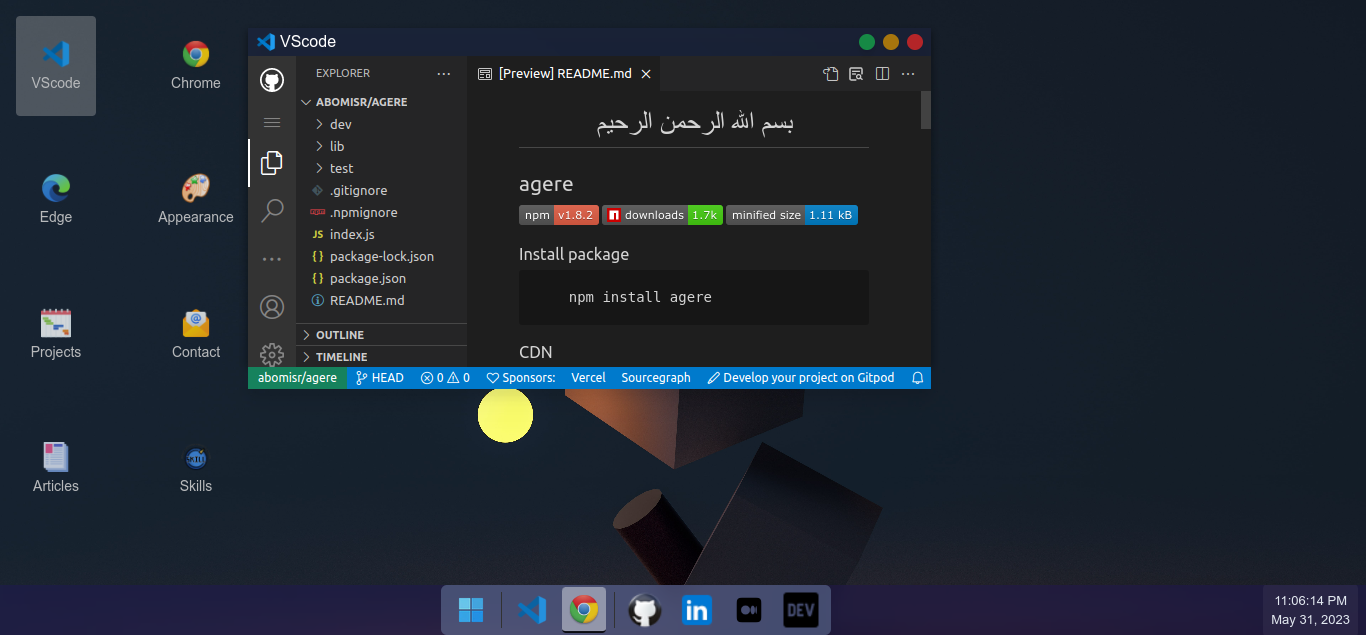
Task: Open the Manage gear icon
Action: coord(272,354)
